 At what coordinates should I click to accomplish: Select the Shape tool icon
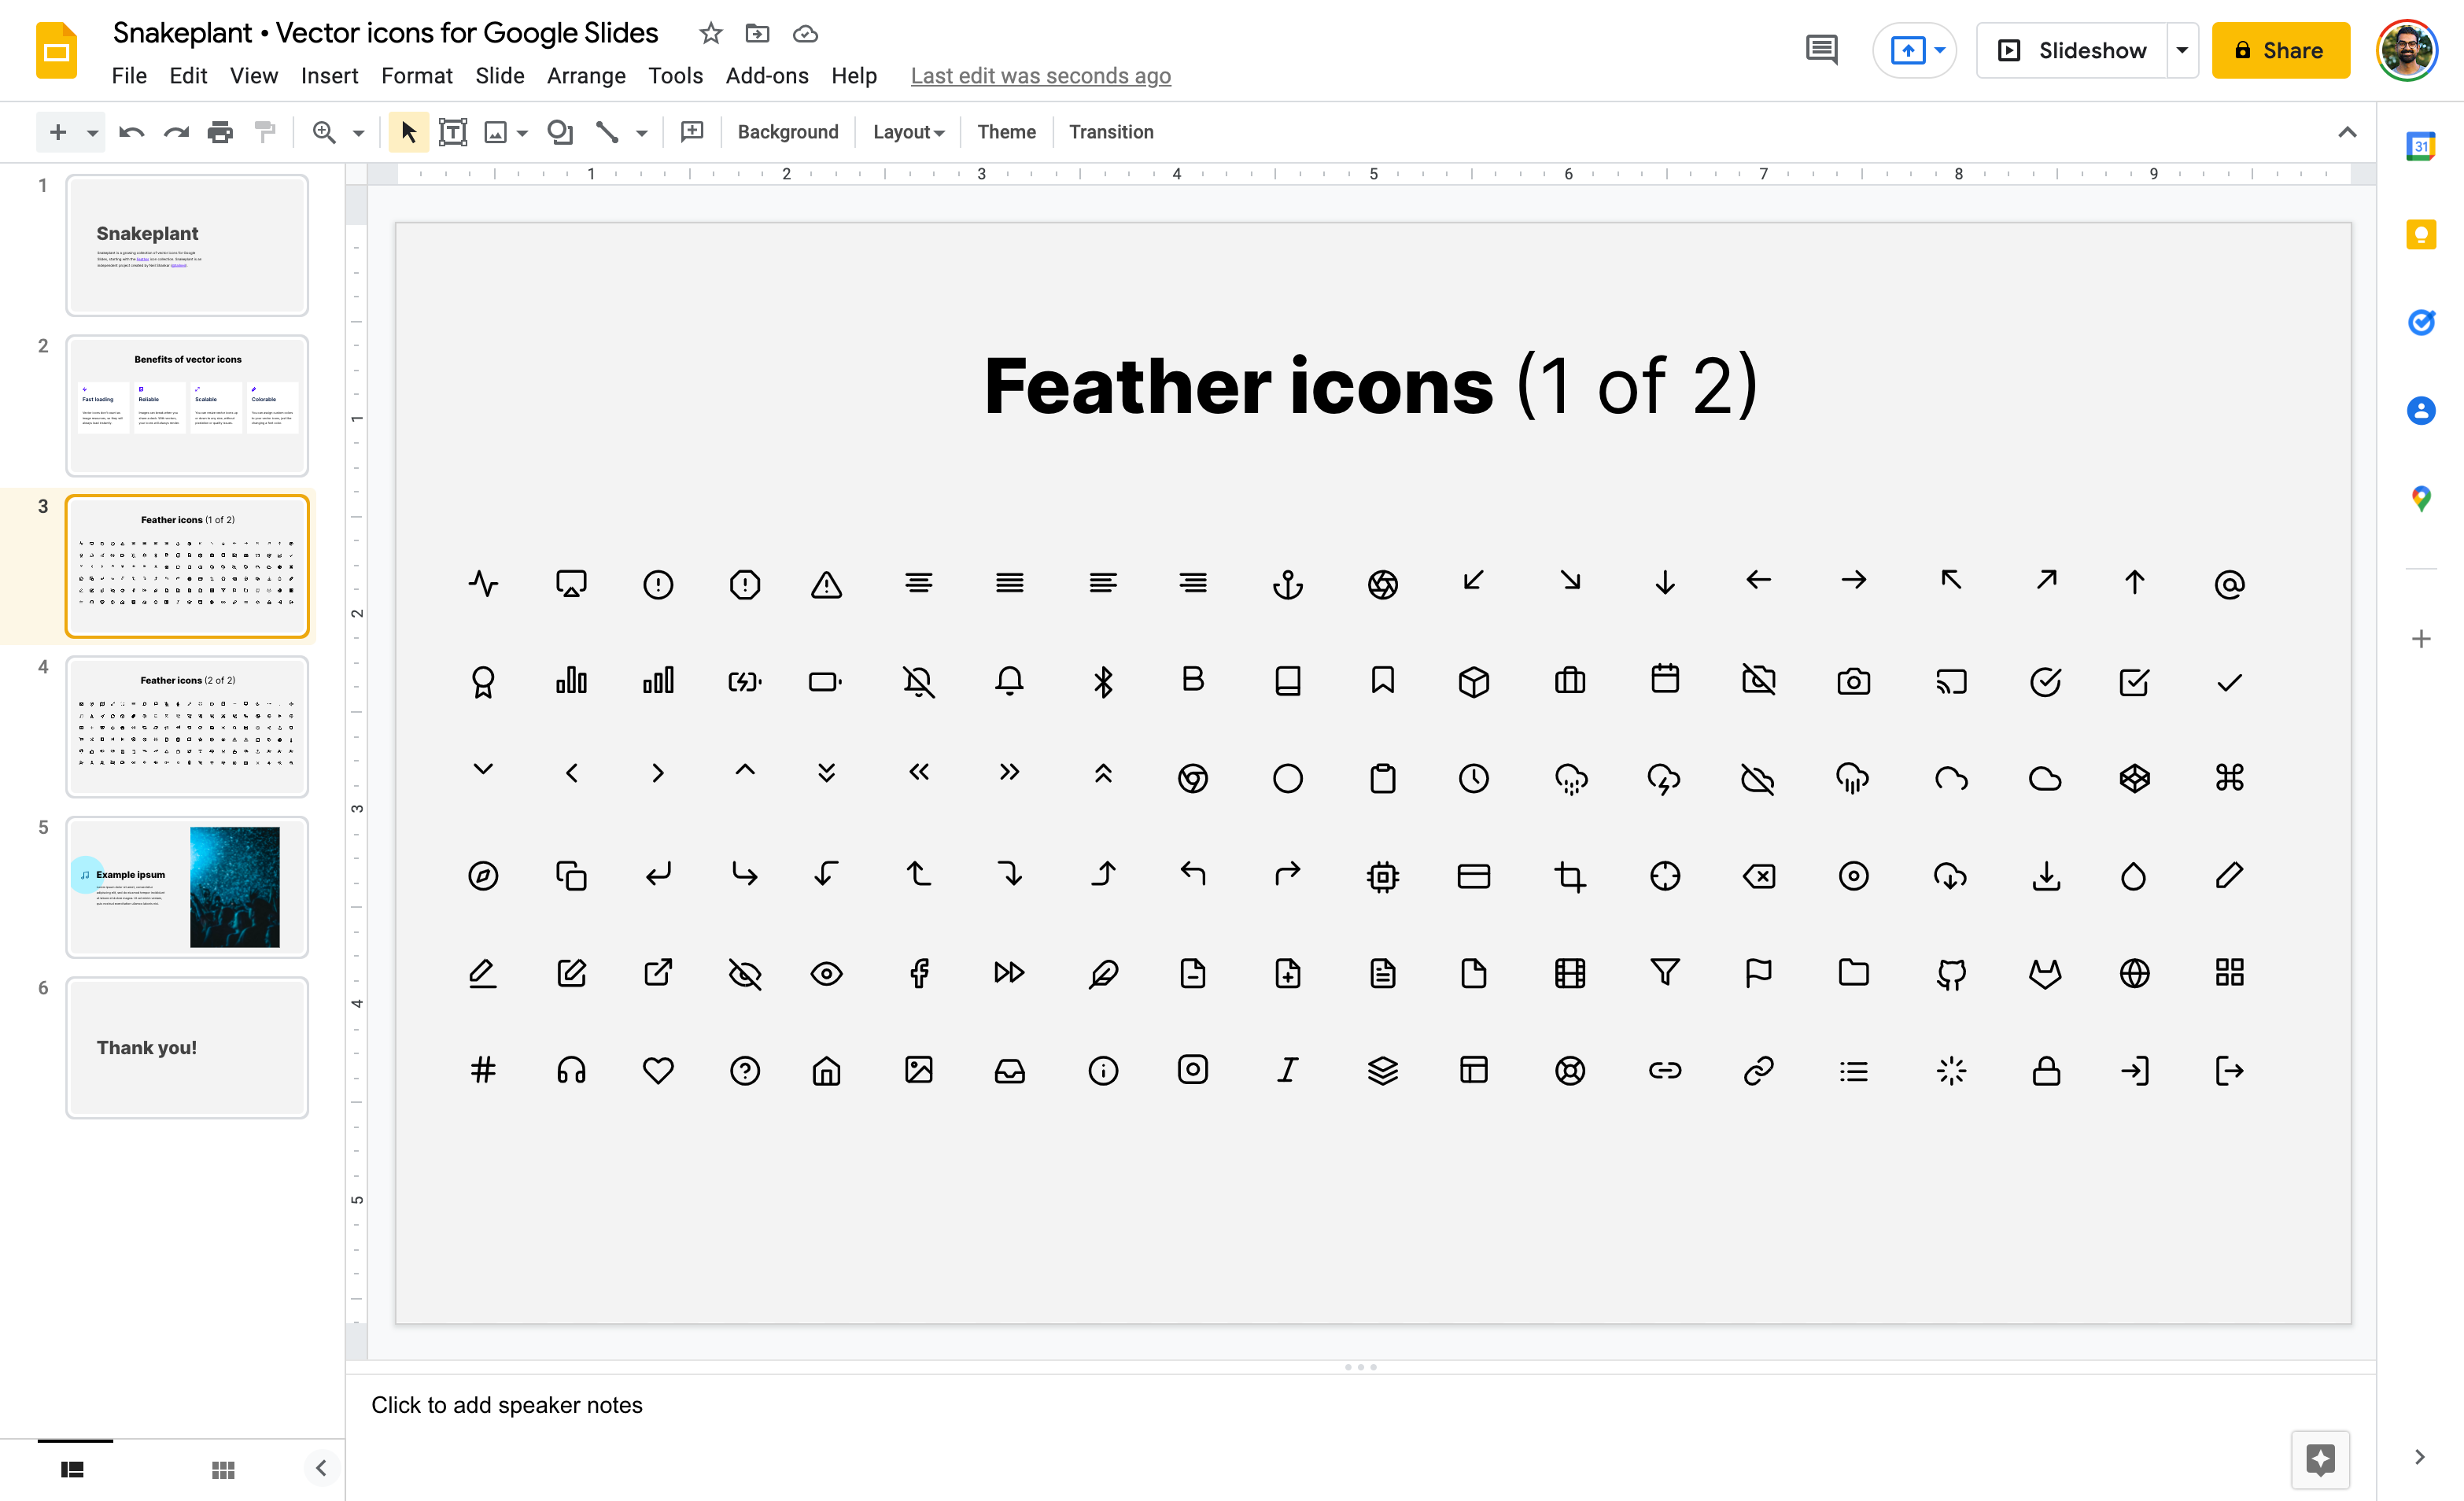(x=560, y=132)
